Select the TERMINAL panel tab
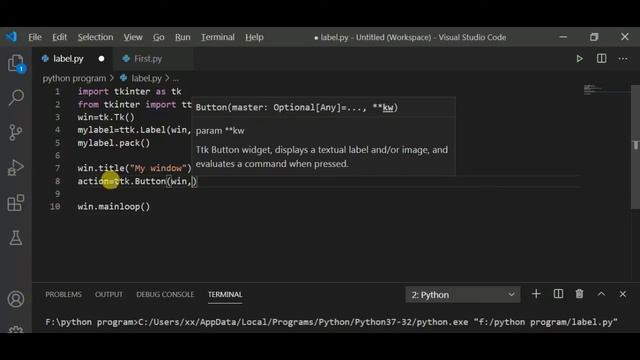Image resolution: width=640 pixels, height=360 pixels. coord(225,294)
